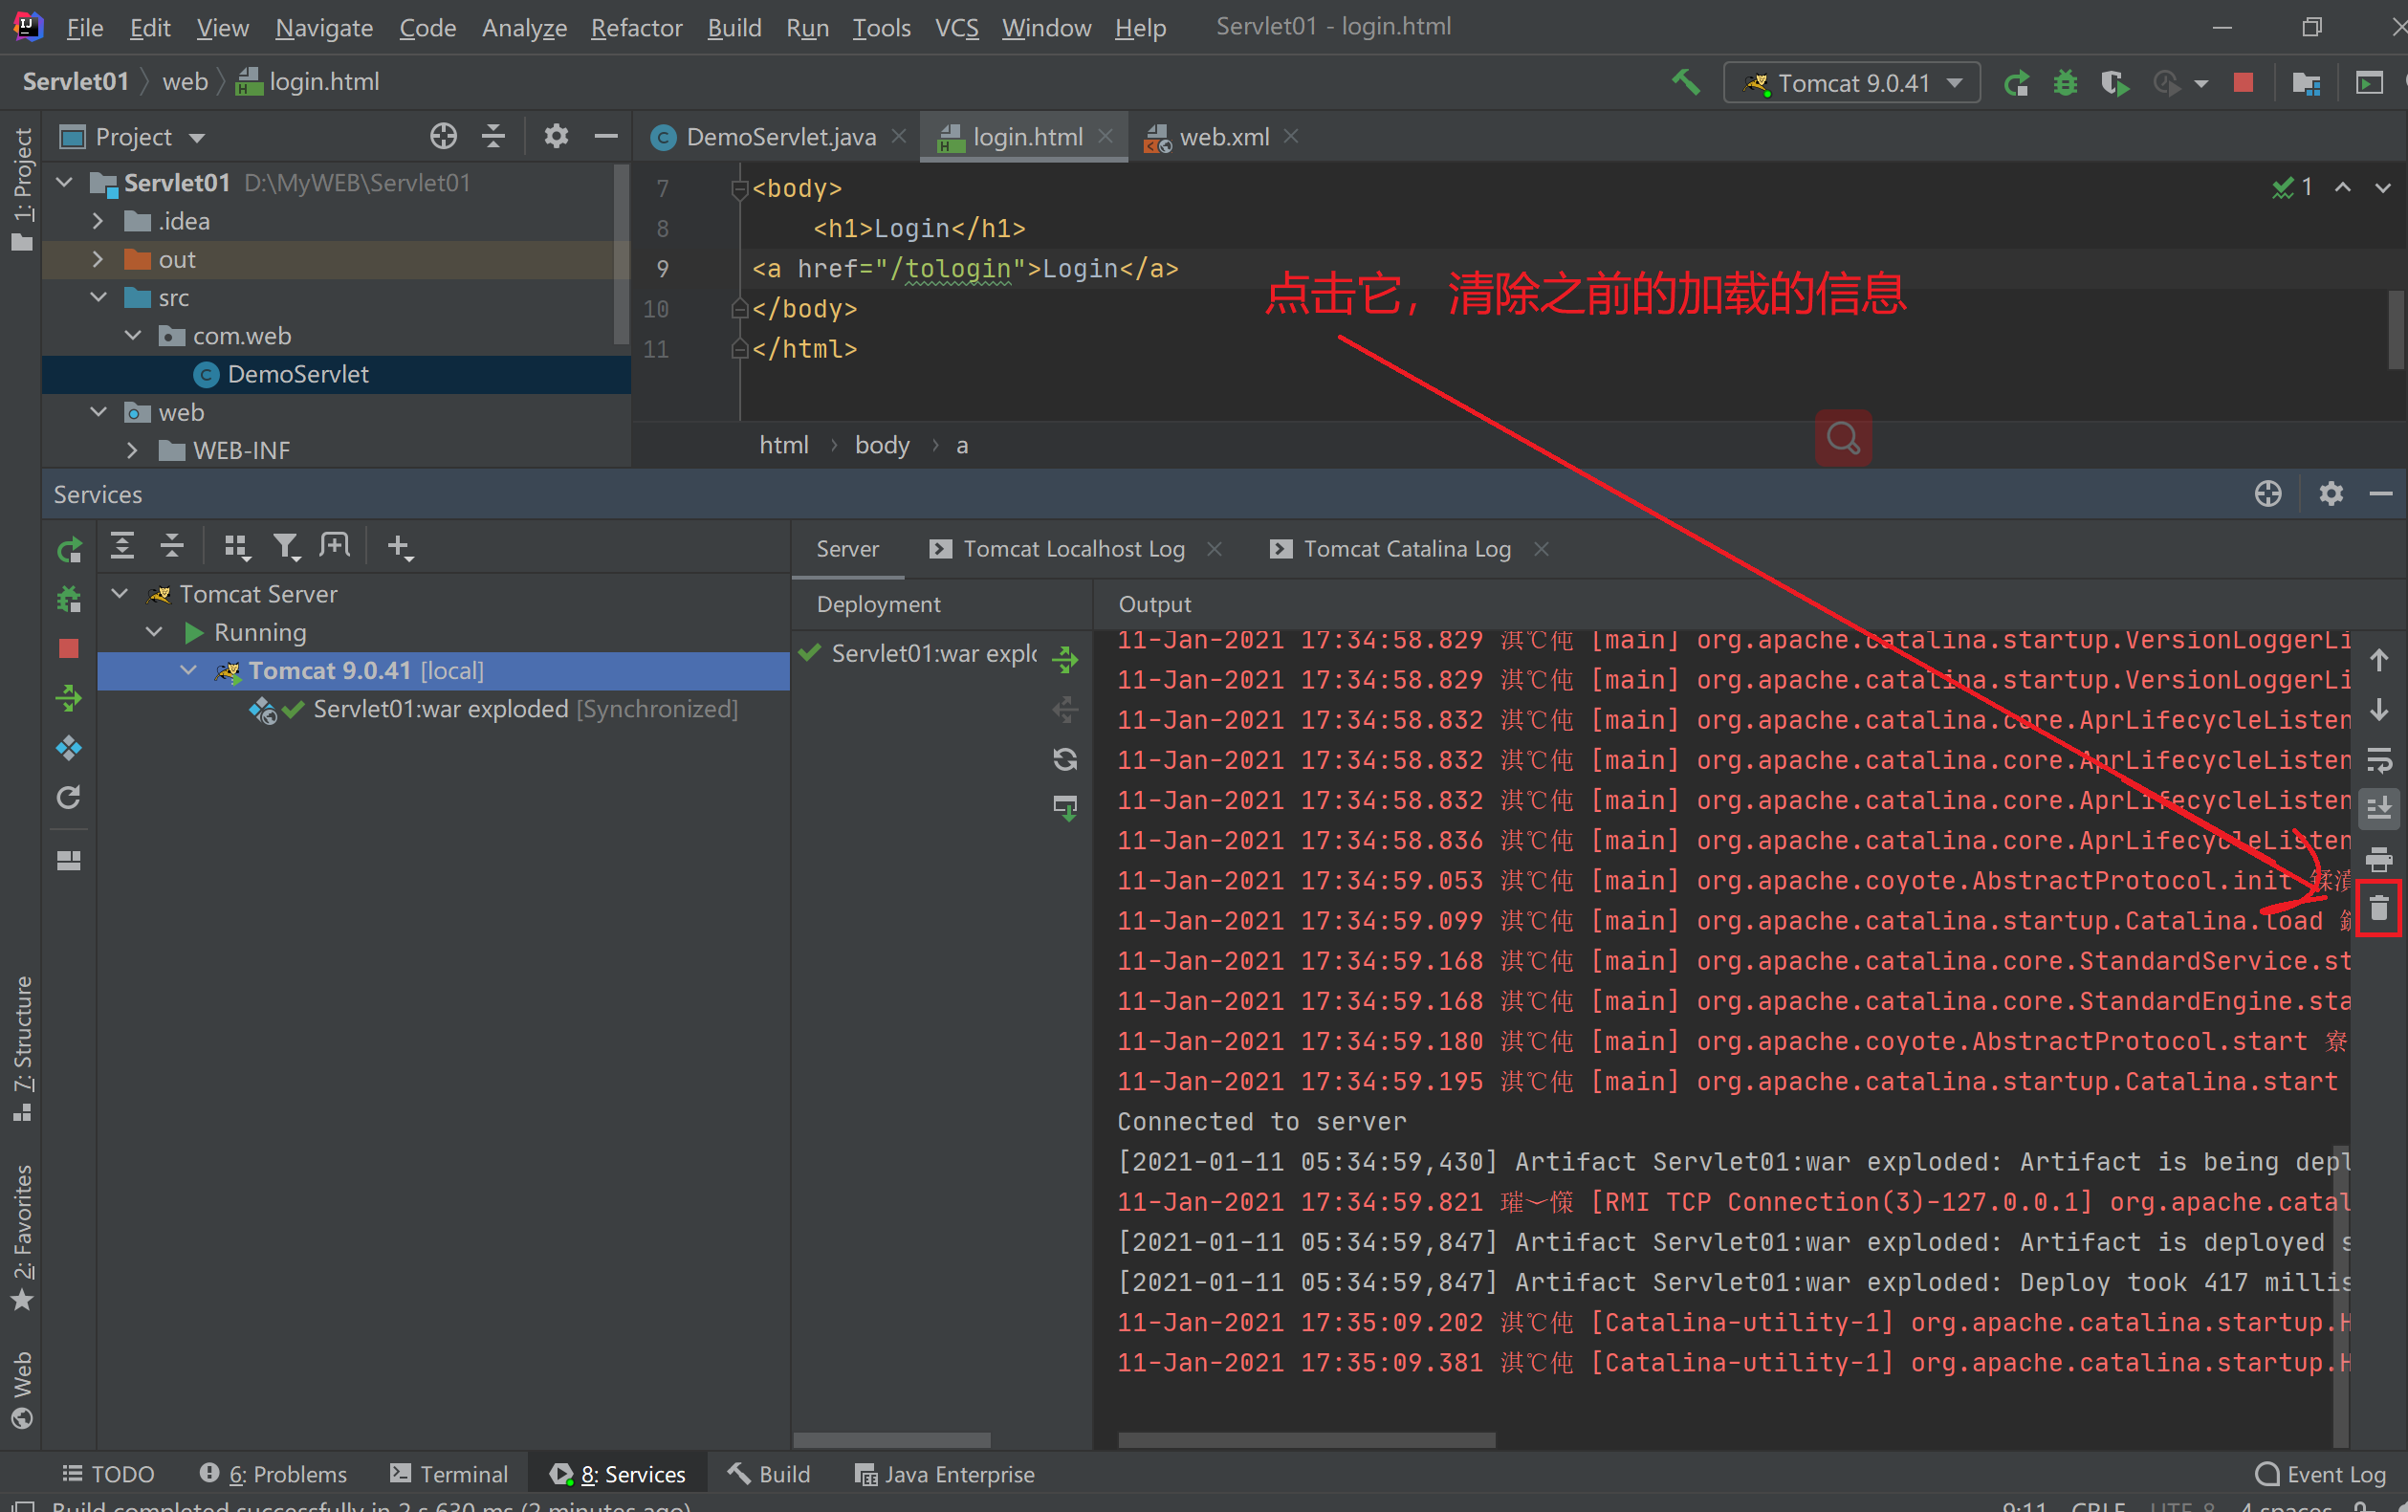This screenshot has height=1512, width=2408.
Task: Select the DemoServlet class in project tree
Action: (297, 375)
